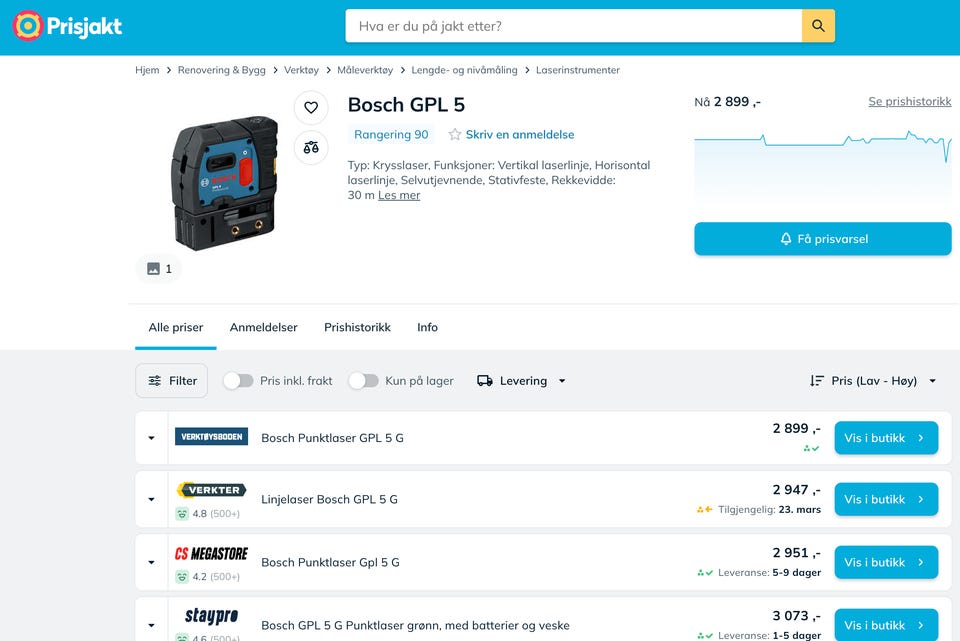Click the stock status icon beside Tilgjengelig 23. mars
This screenshot has height=641, width=960.
[705, 509]
